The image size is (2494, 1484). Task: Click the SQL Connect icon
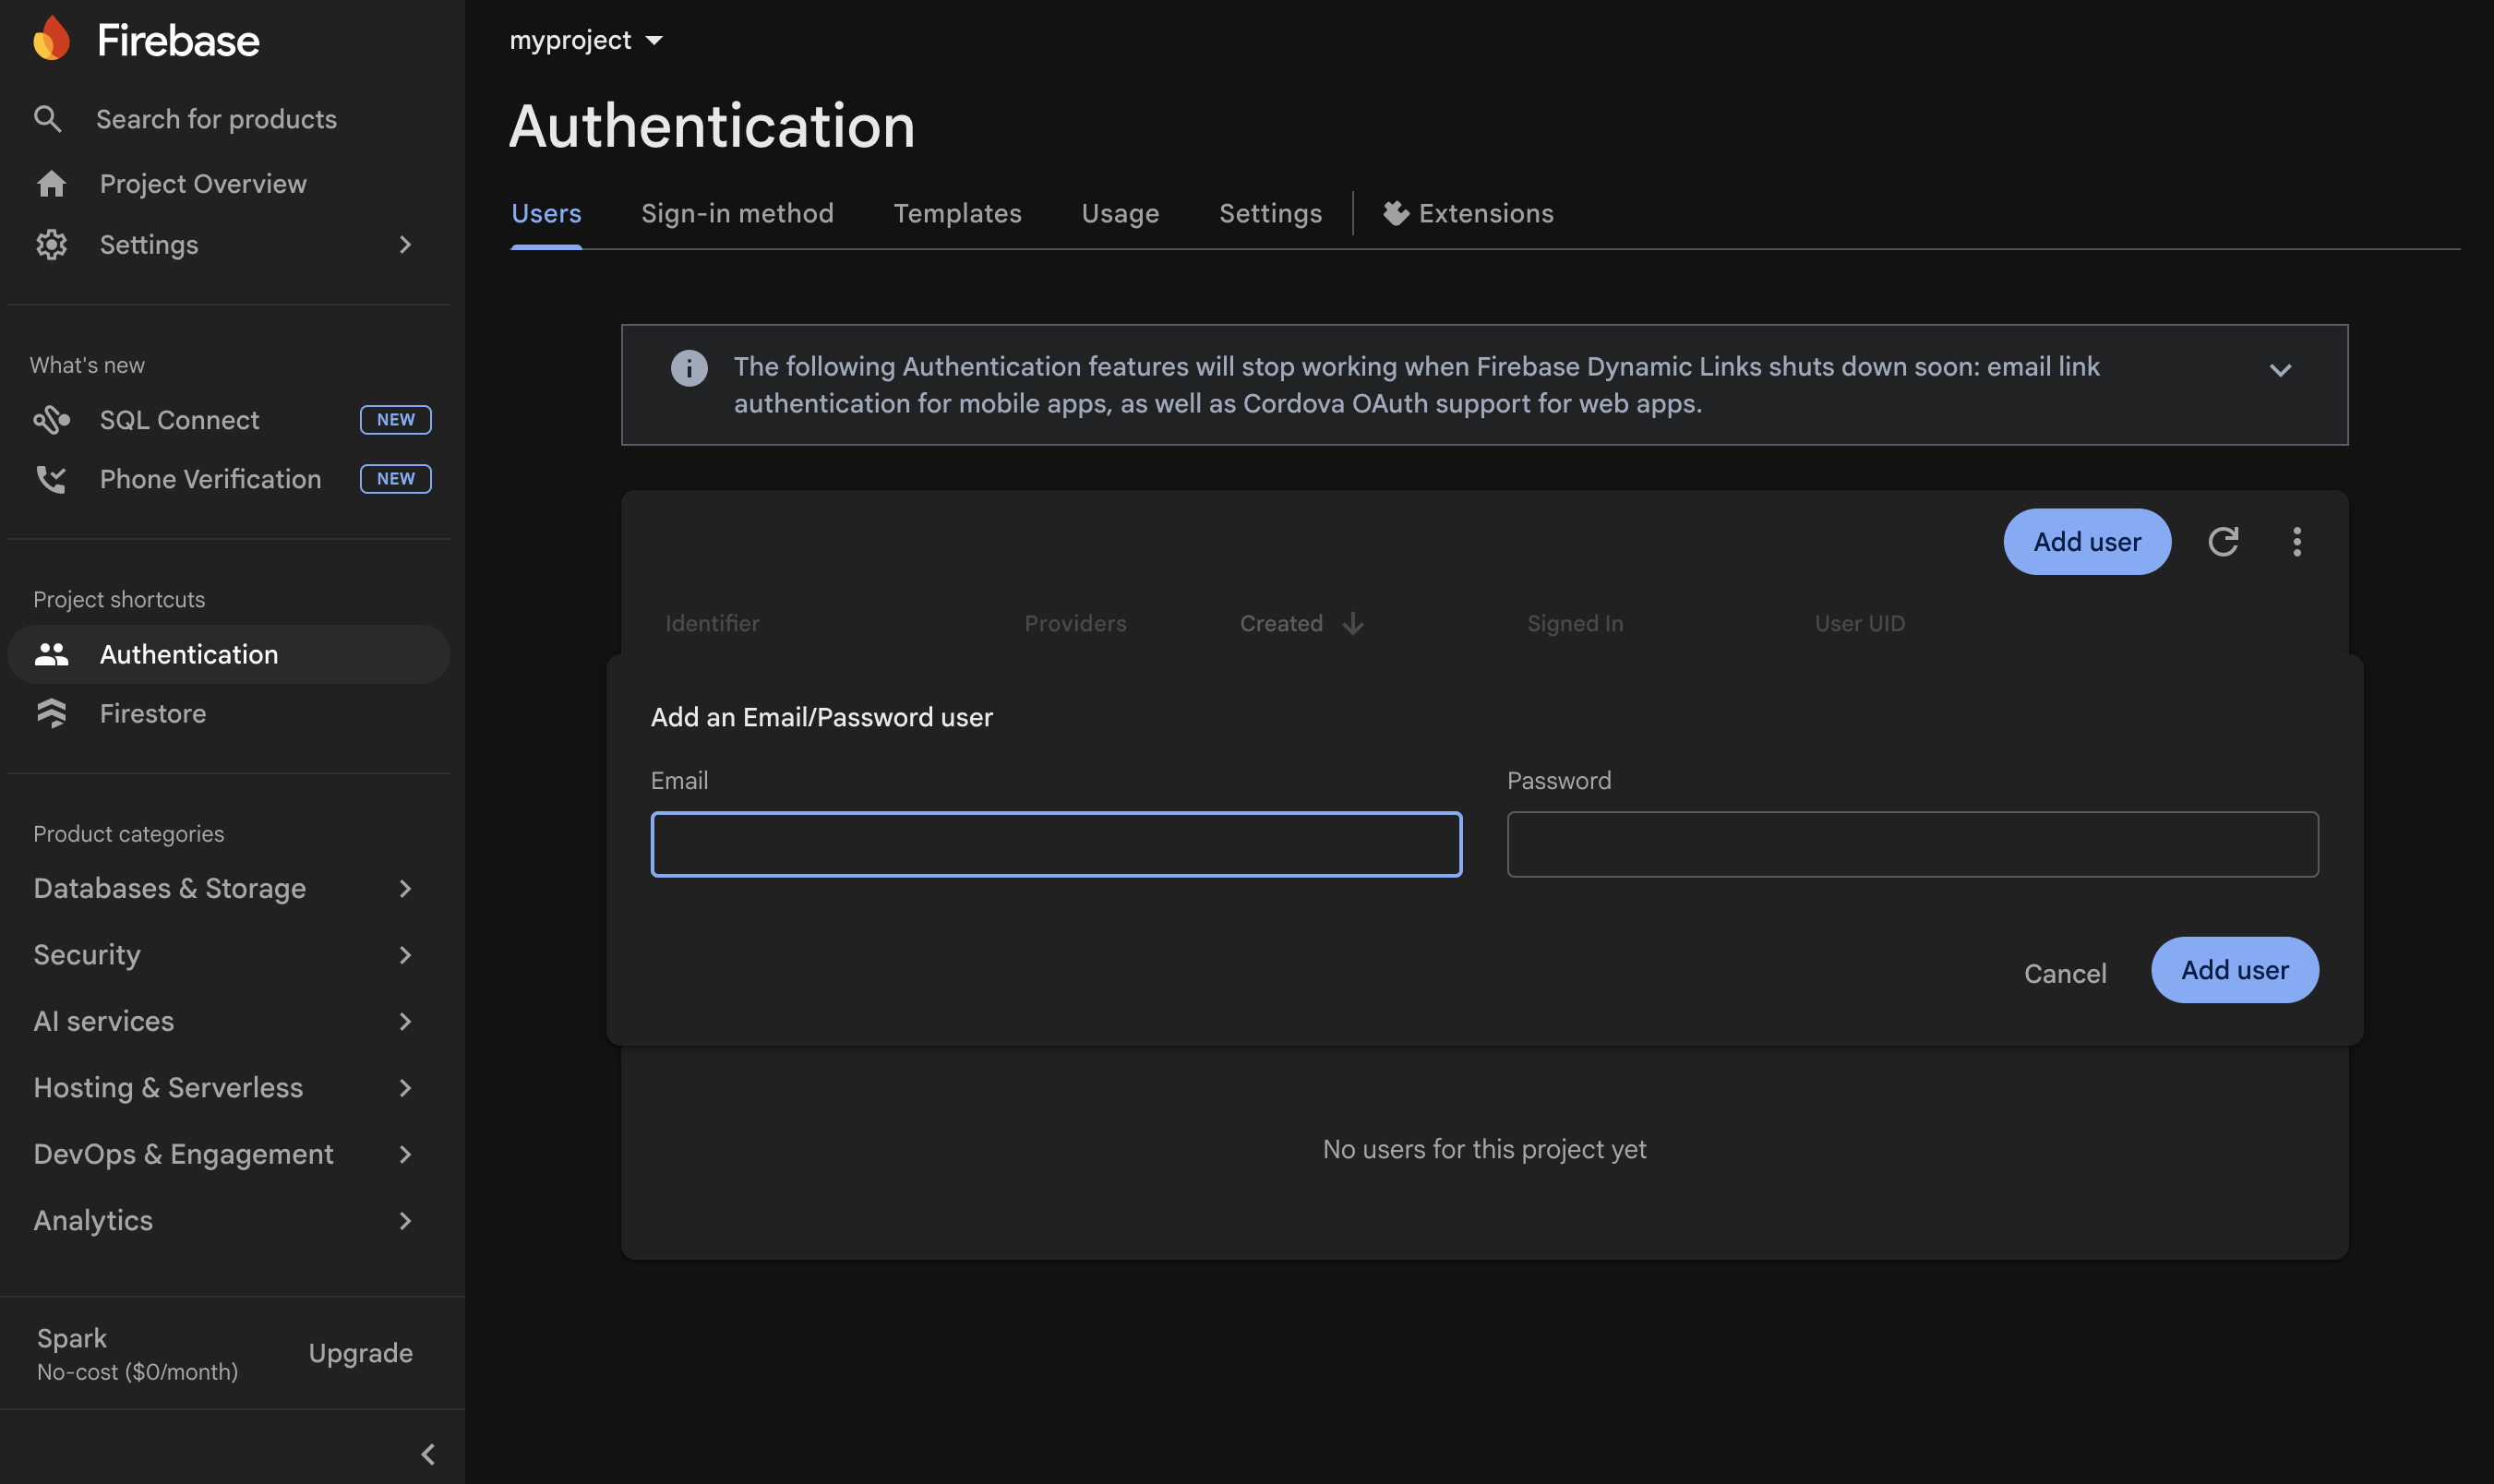[x=51, y=420]
